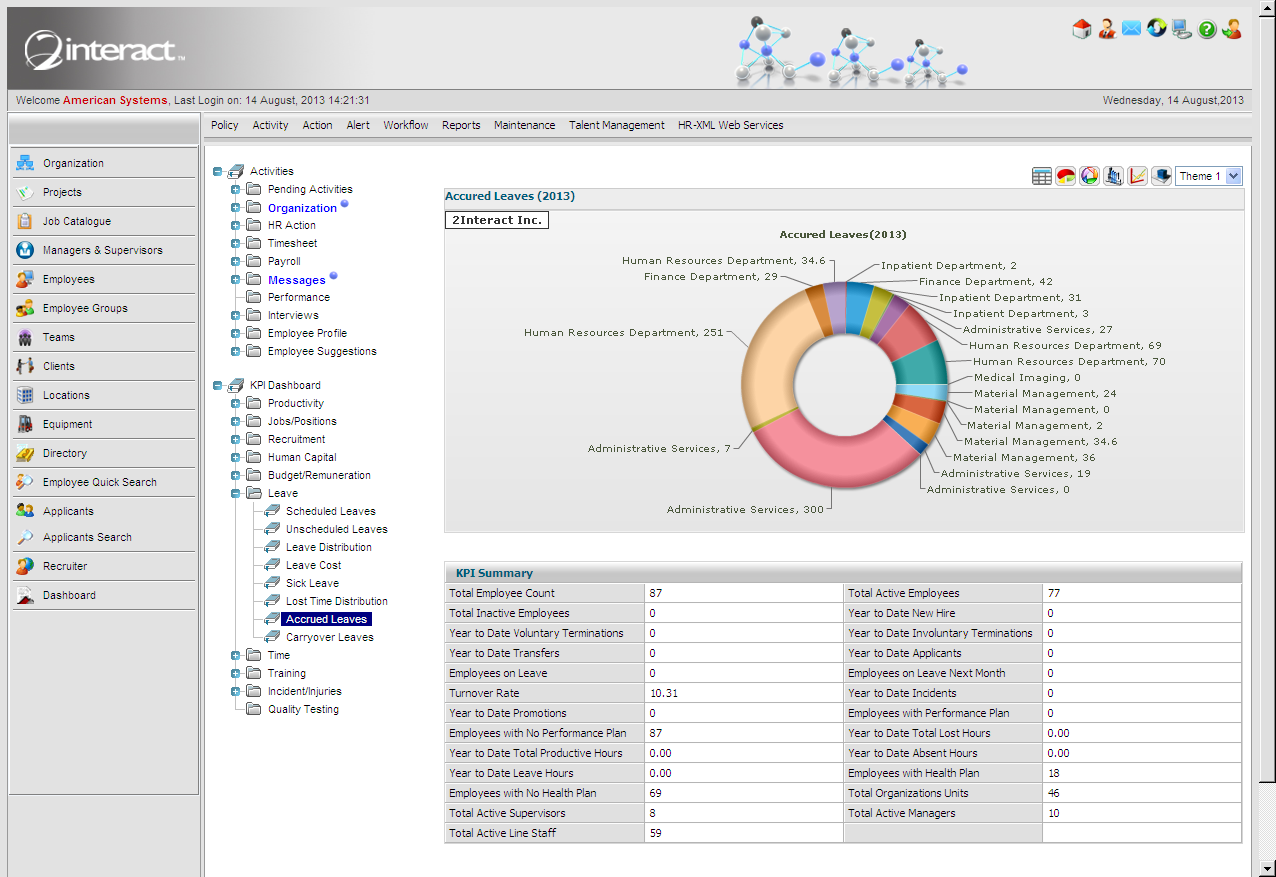Screen dimensions: 1276x877
Task: Open the mail envelope icon in header
Action: click(x=1132, y=29)
